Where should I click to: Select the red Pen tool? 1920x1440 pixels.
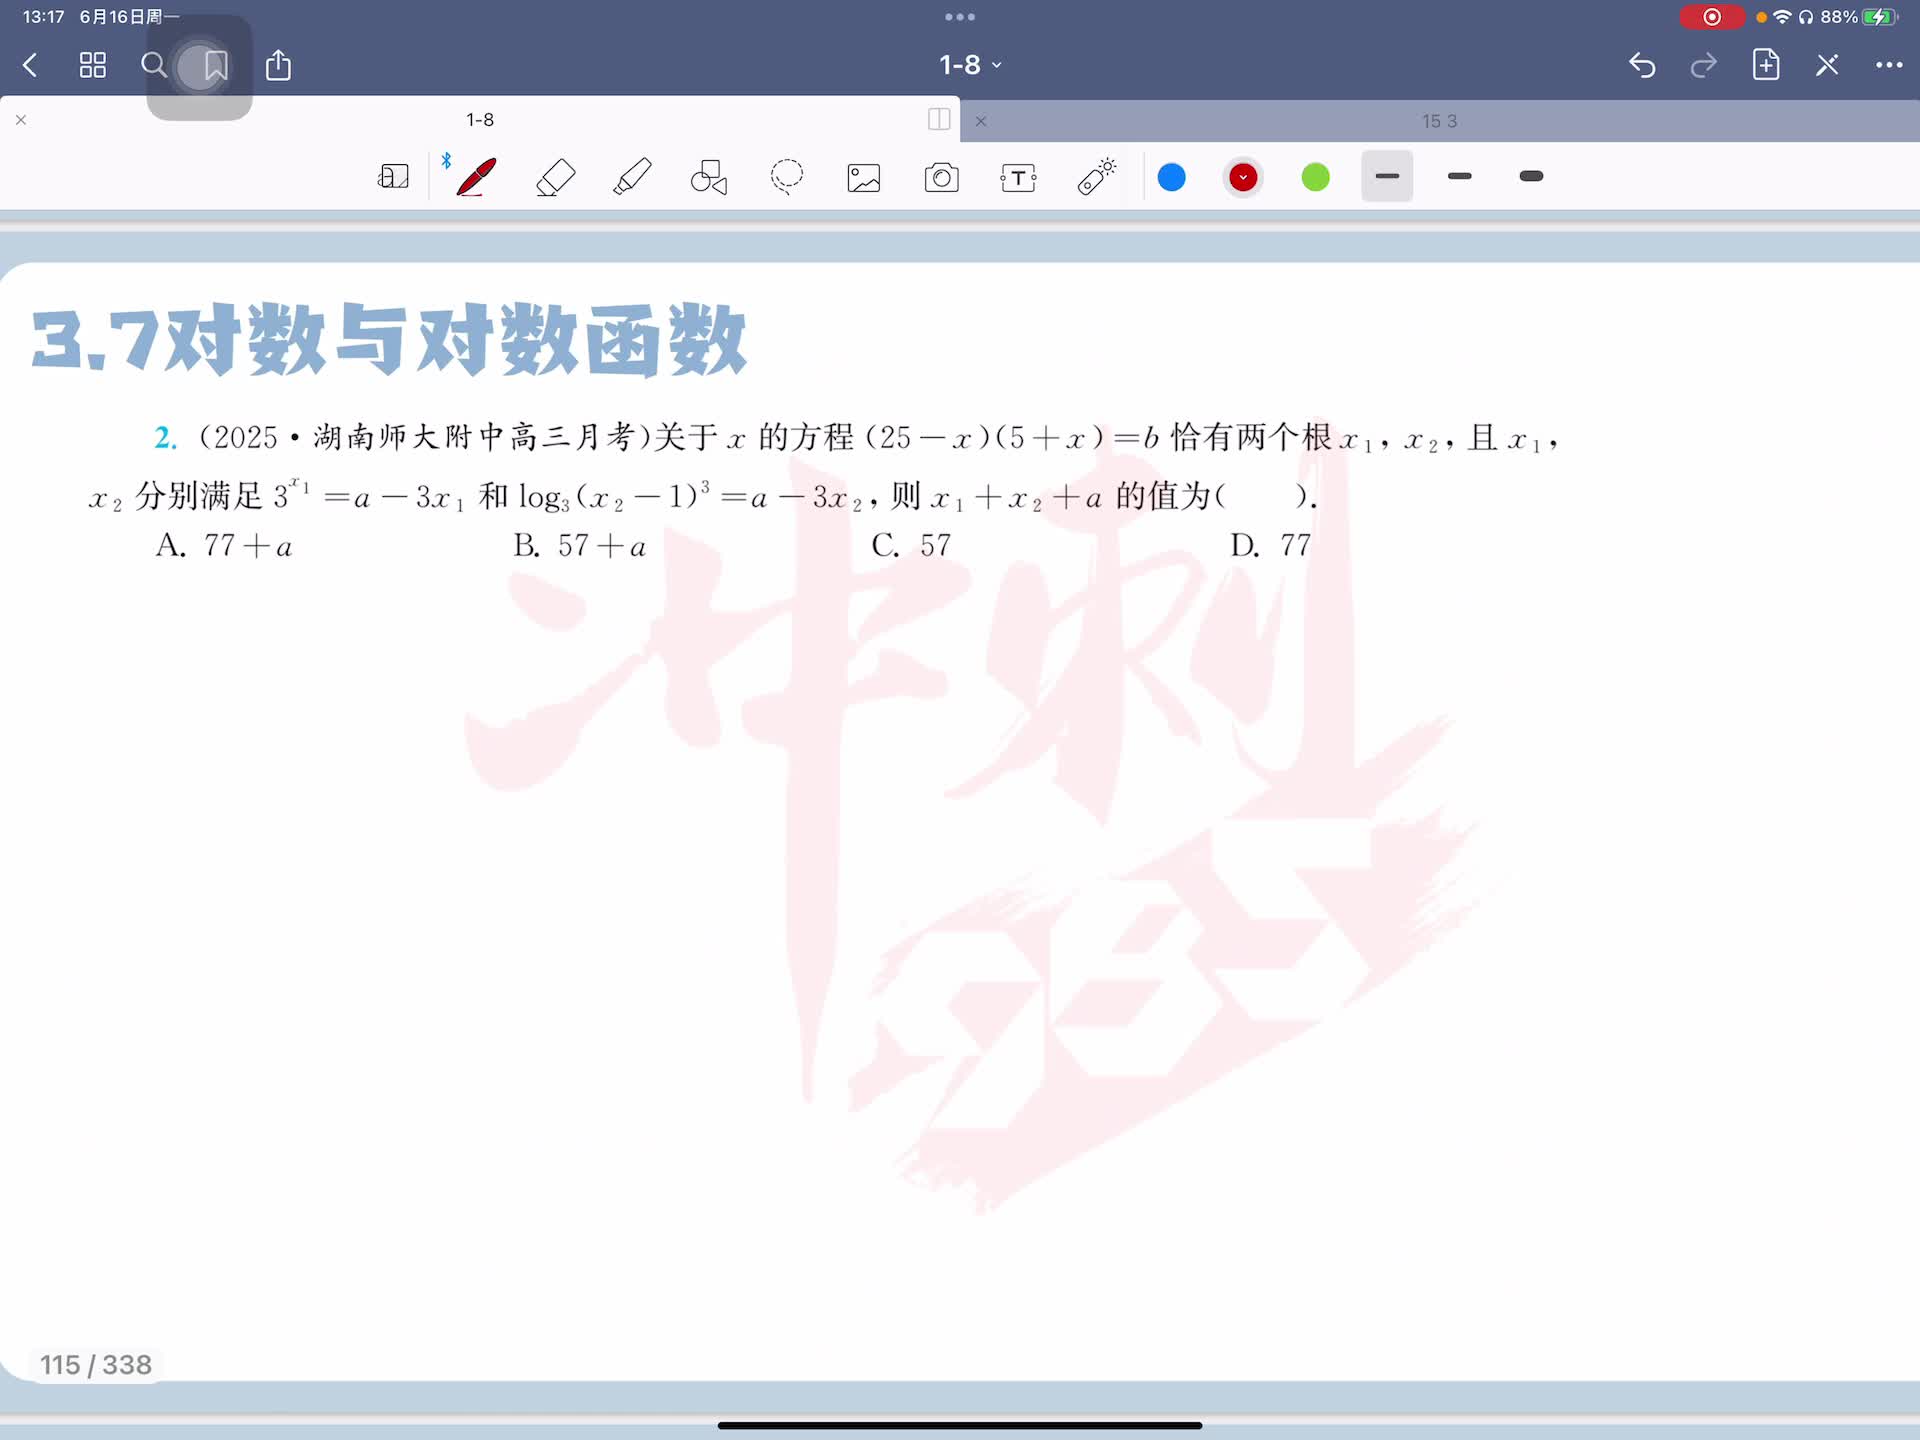(x=476, y=177)
